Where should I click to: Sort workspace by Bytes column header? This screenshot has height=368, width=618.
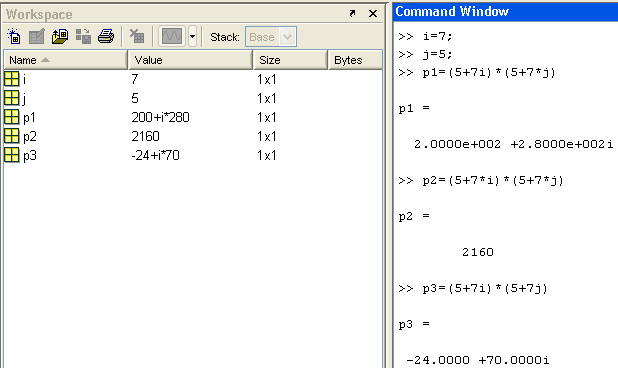point(355,60)
